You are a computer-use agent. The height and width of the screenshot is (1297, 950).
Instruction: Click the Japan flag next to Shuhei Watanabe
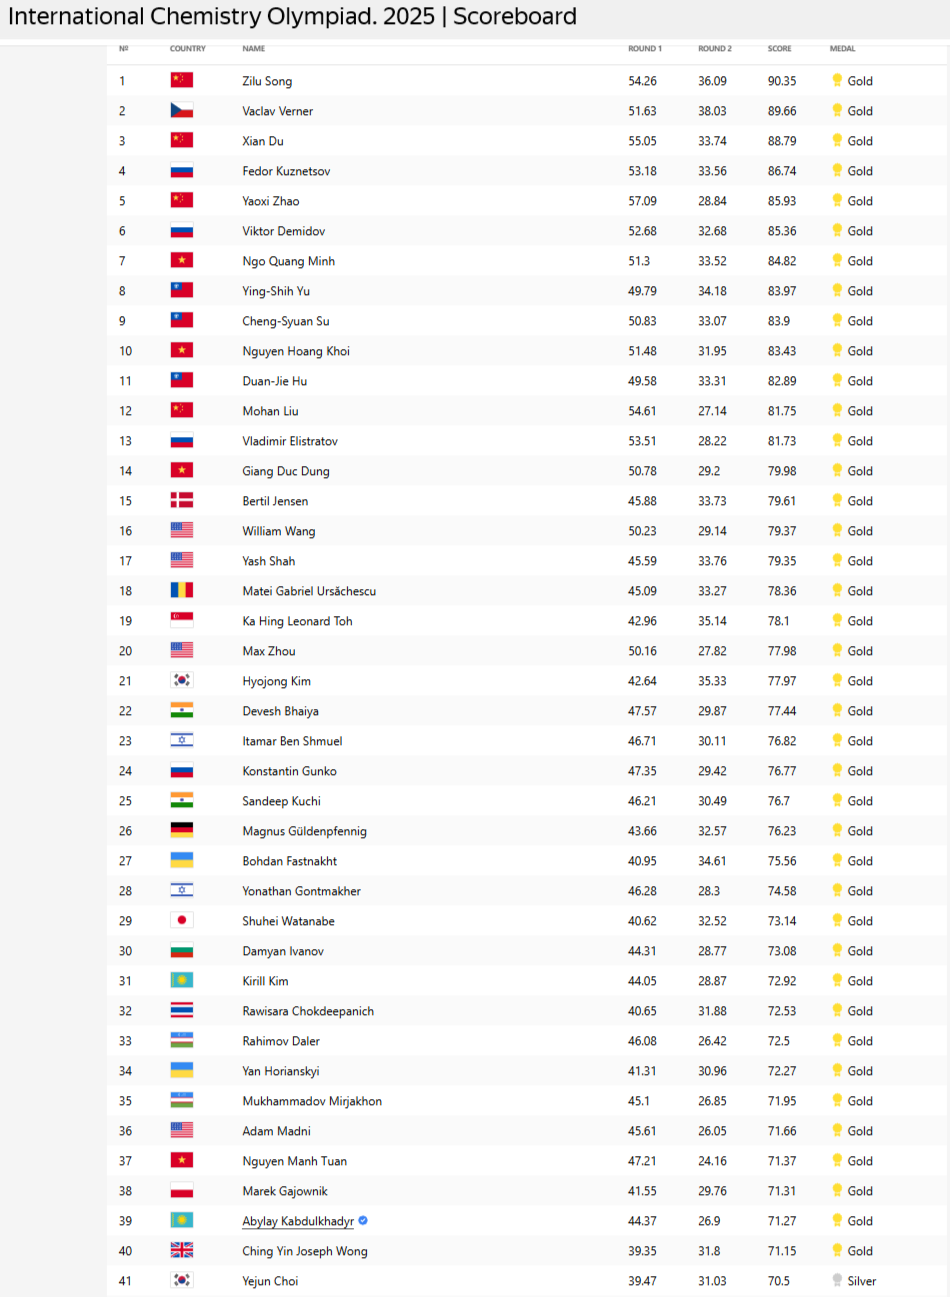[x=181, y=920]
